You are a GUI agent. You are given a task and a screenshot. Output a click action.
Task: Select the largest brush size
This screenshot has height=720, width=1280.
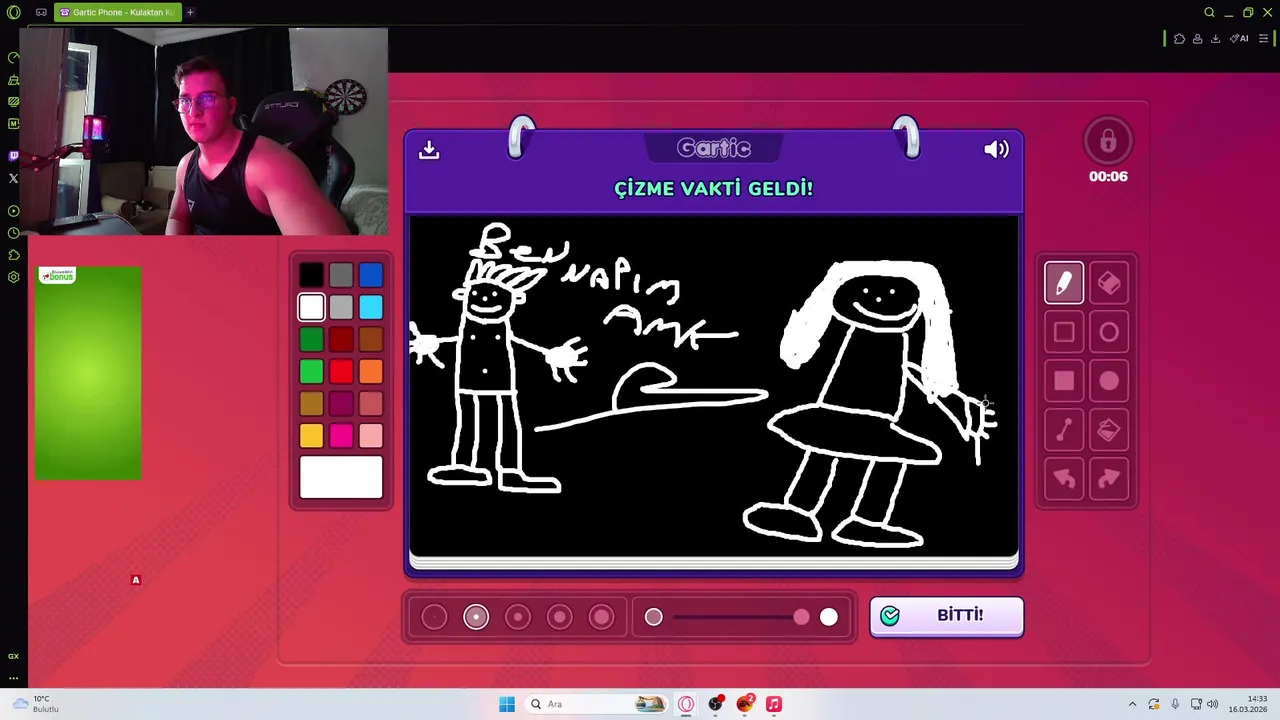[602, 617]
